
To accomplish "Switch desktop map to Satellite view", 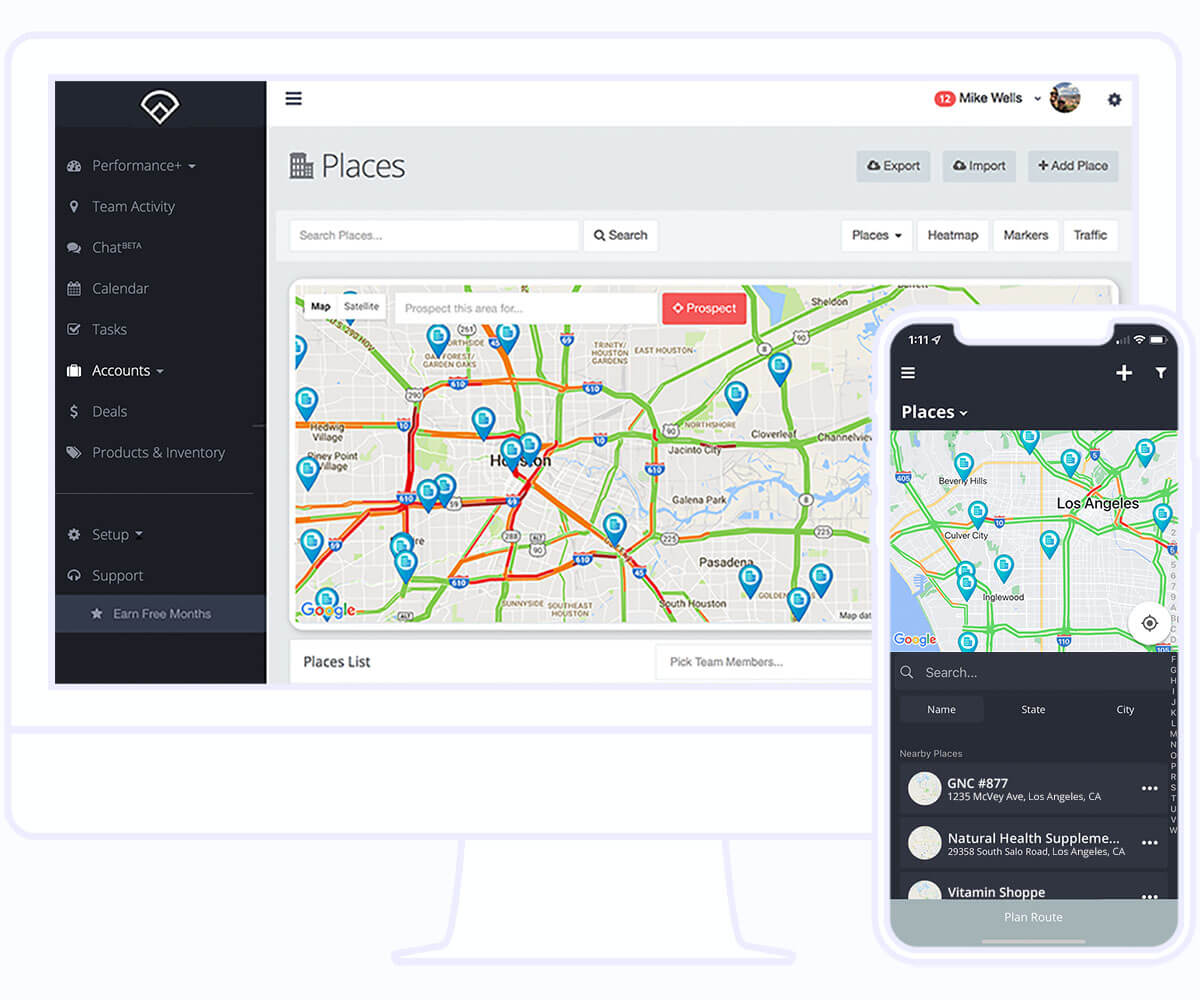I will coord(361,307).
